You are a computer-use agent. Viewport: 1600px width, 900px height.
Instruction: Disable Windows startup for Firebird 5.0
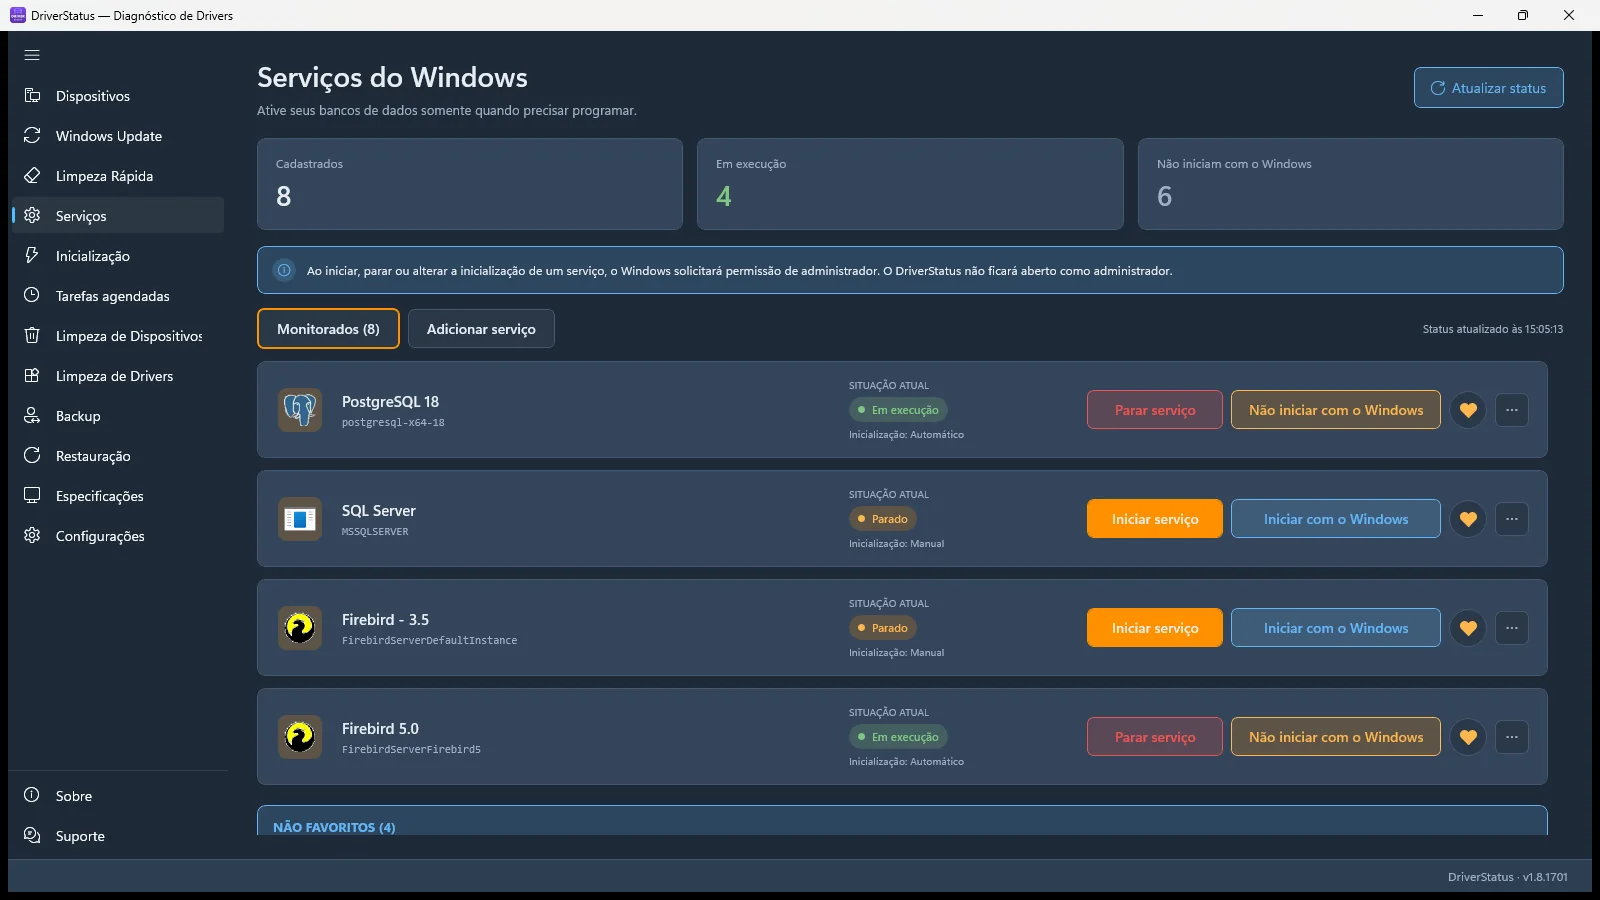(x=1336, y=737)
